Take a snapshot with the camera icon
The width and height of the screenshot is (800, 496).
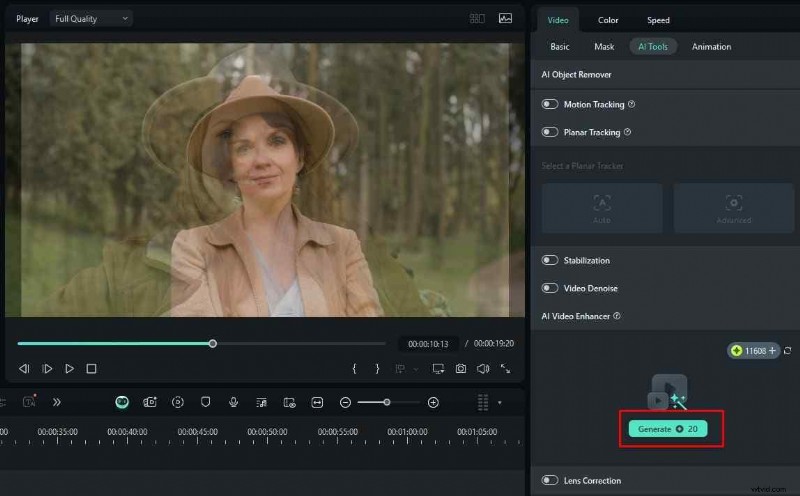pos(460,369)
